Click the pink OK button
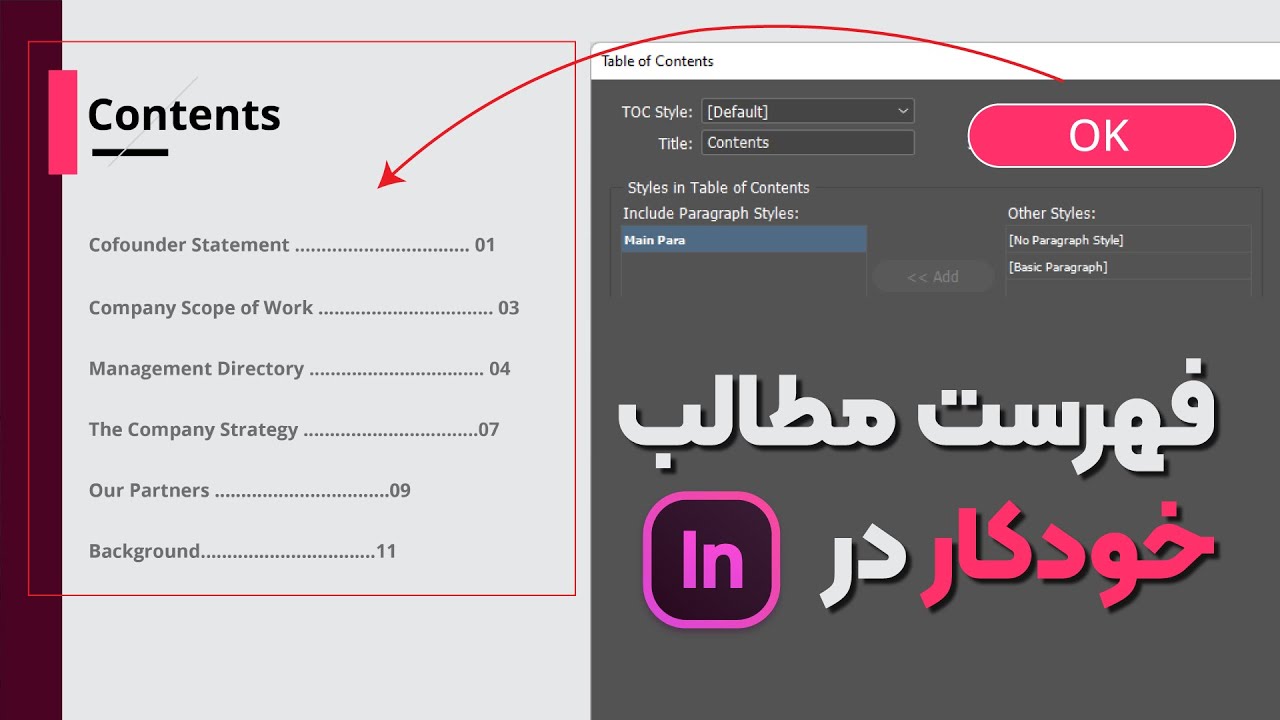 click(x=1101, y=136)
